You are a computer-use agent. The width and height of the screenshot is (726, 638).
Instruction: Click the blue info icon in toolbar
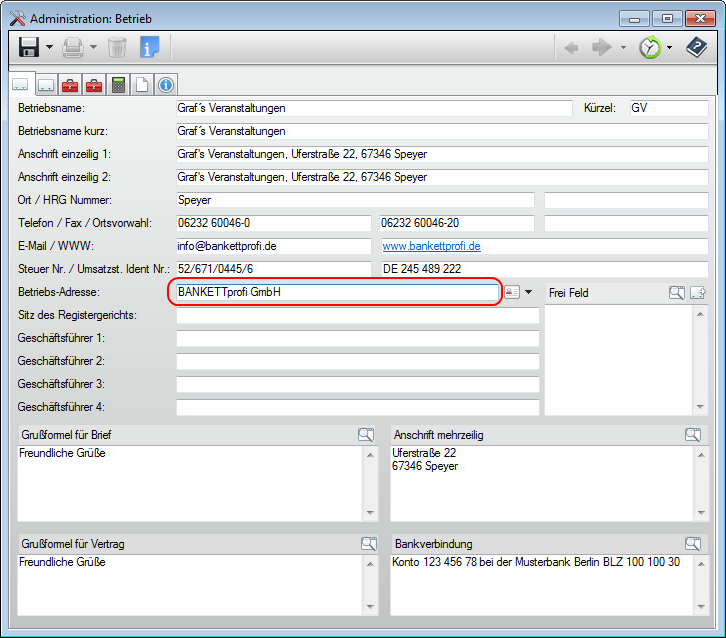pyautogui.click(x=149, y=47)
